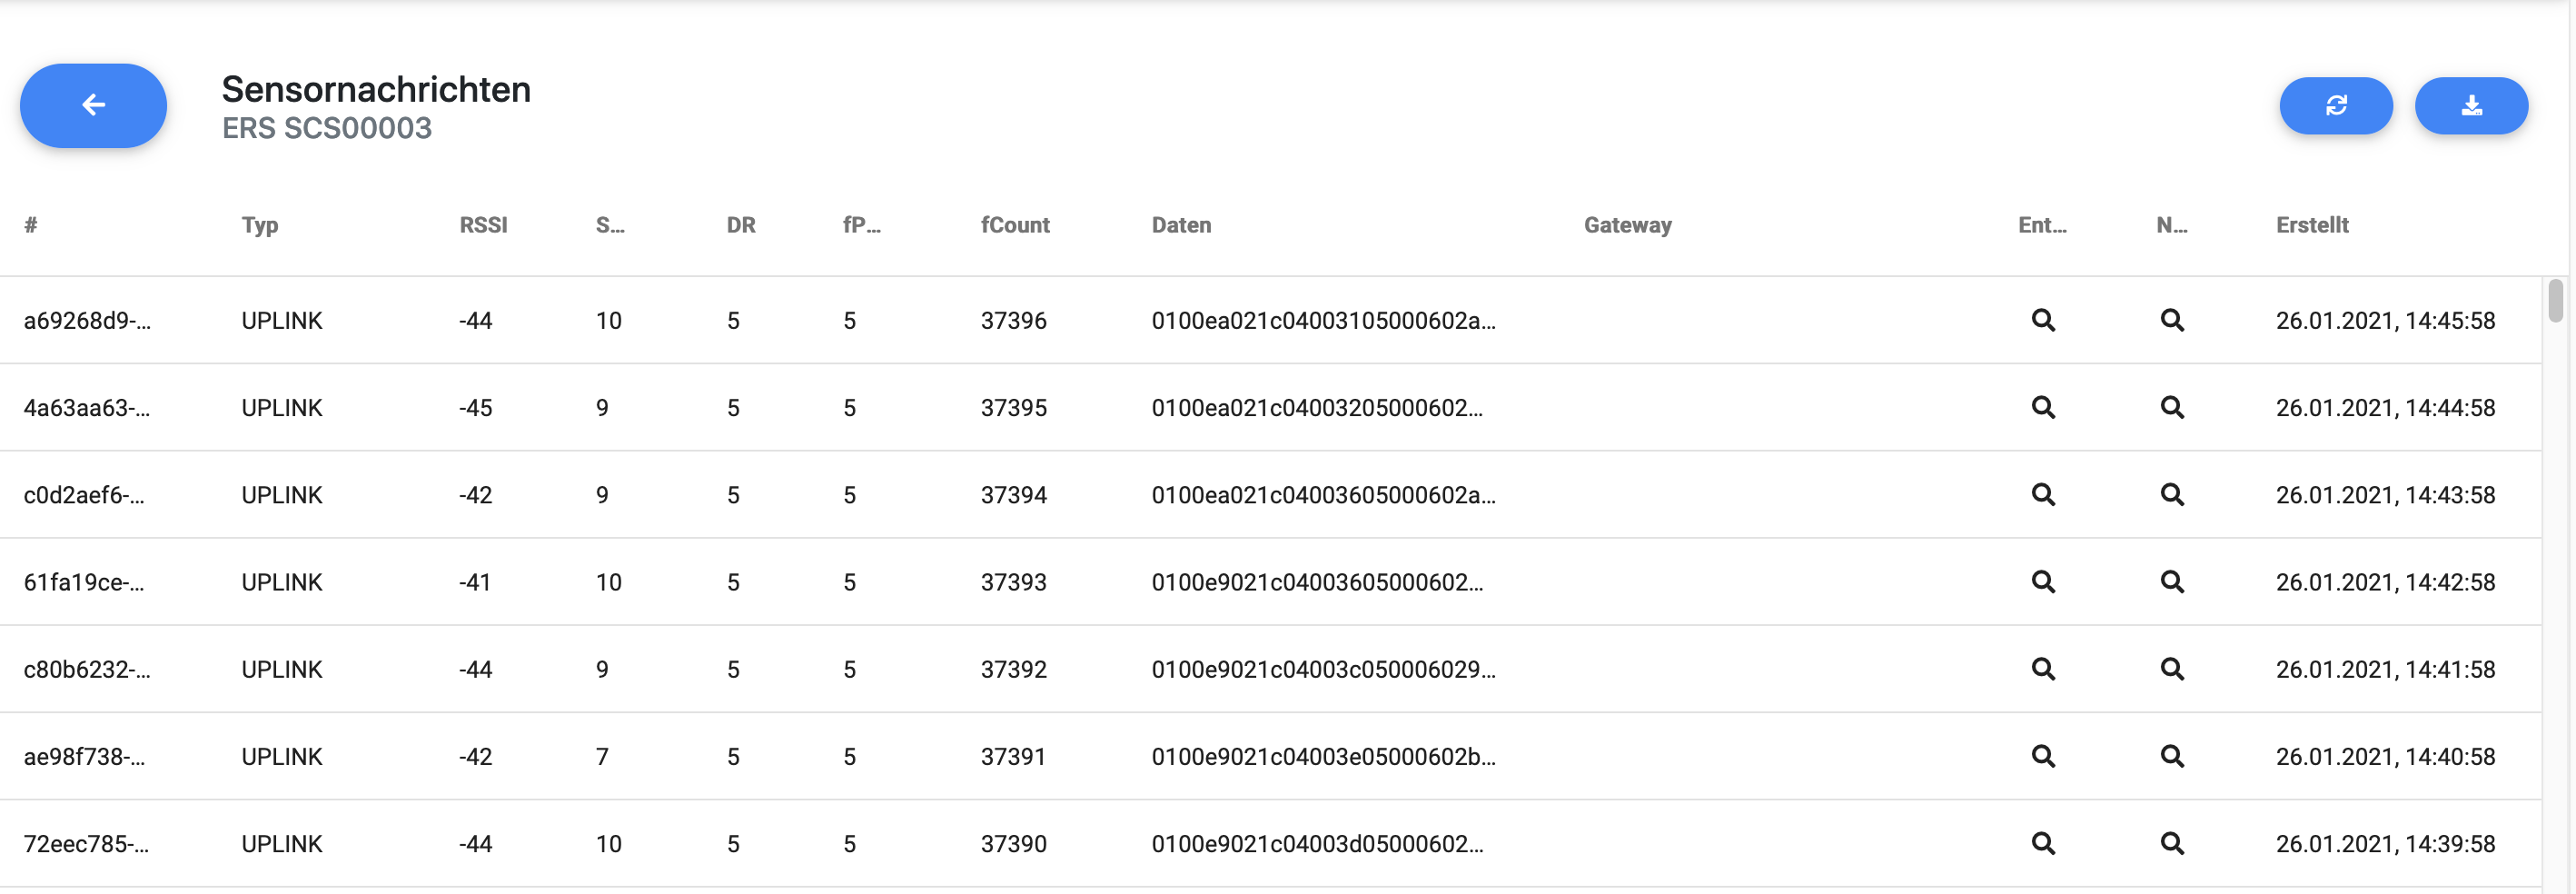Sort by the RSSI column header
This screenshot has height=894, width=2576.
(483, 225)
